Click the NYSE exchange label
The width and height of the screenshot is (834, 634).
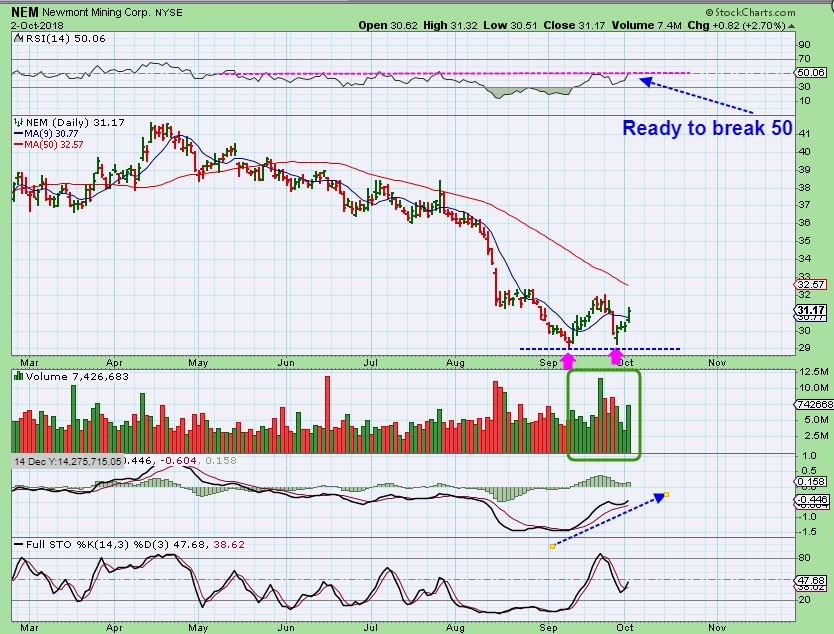[x=169, y=13]
